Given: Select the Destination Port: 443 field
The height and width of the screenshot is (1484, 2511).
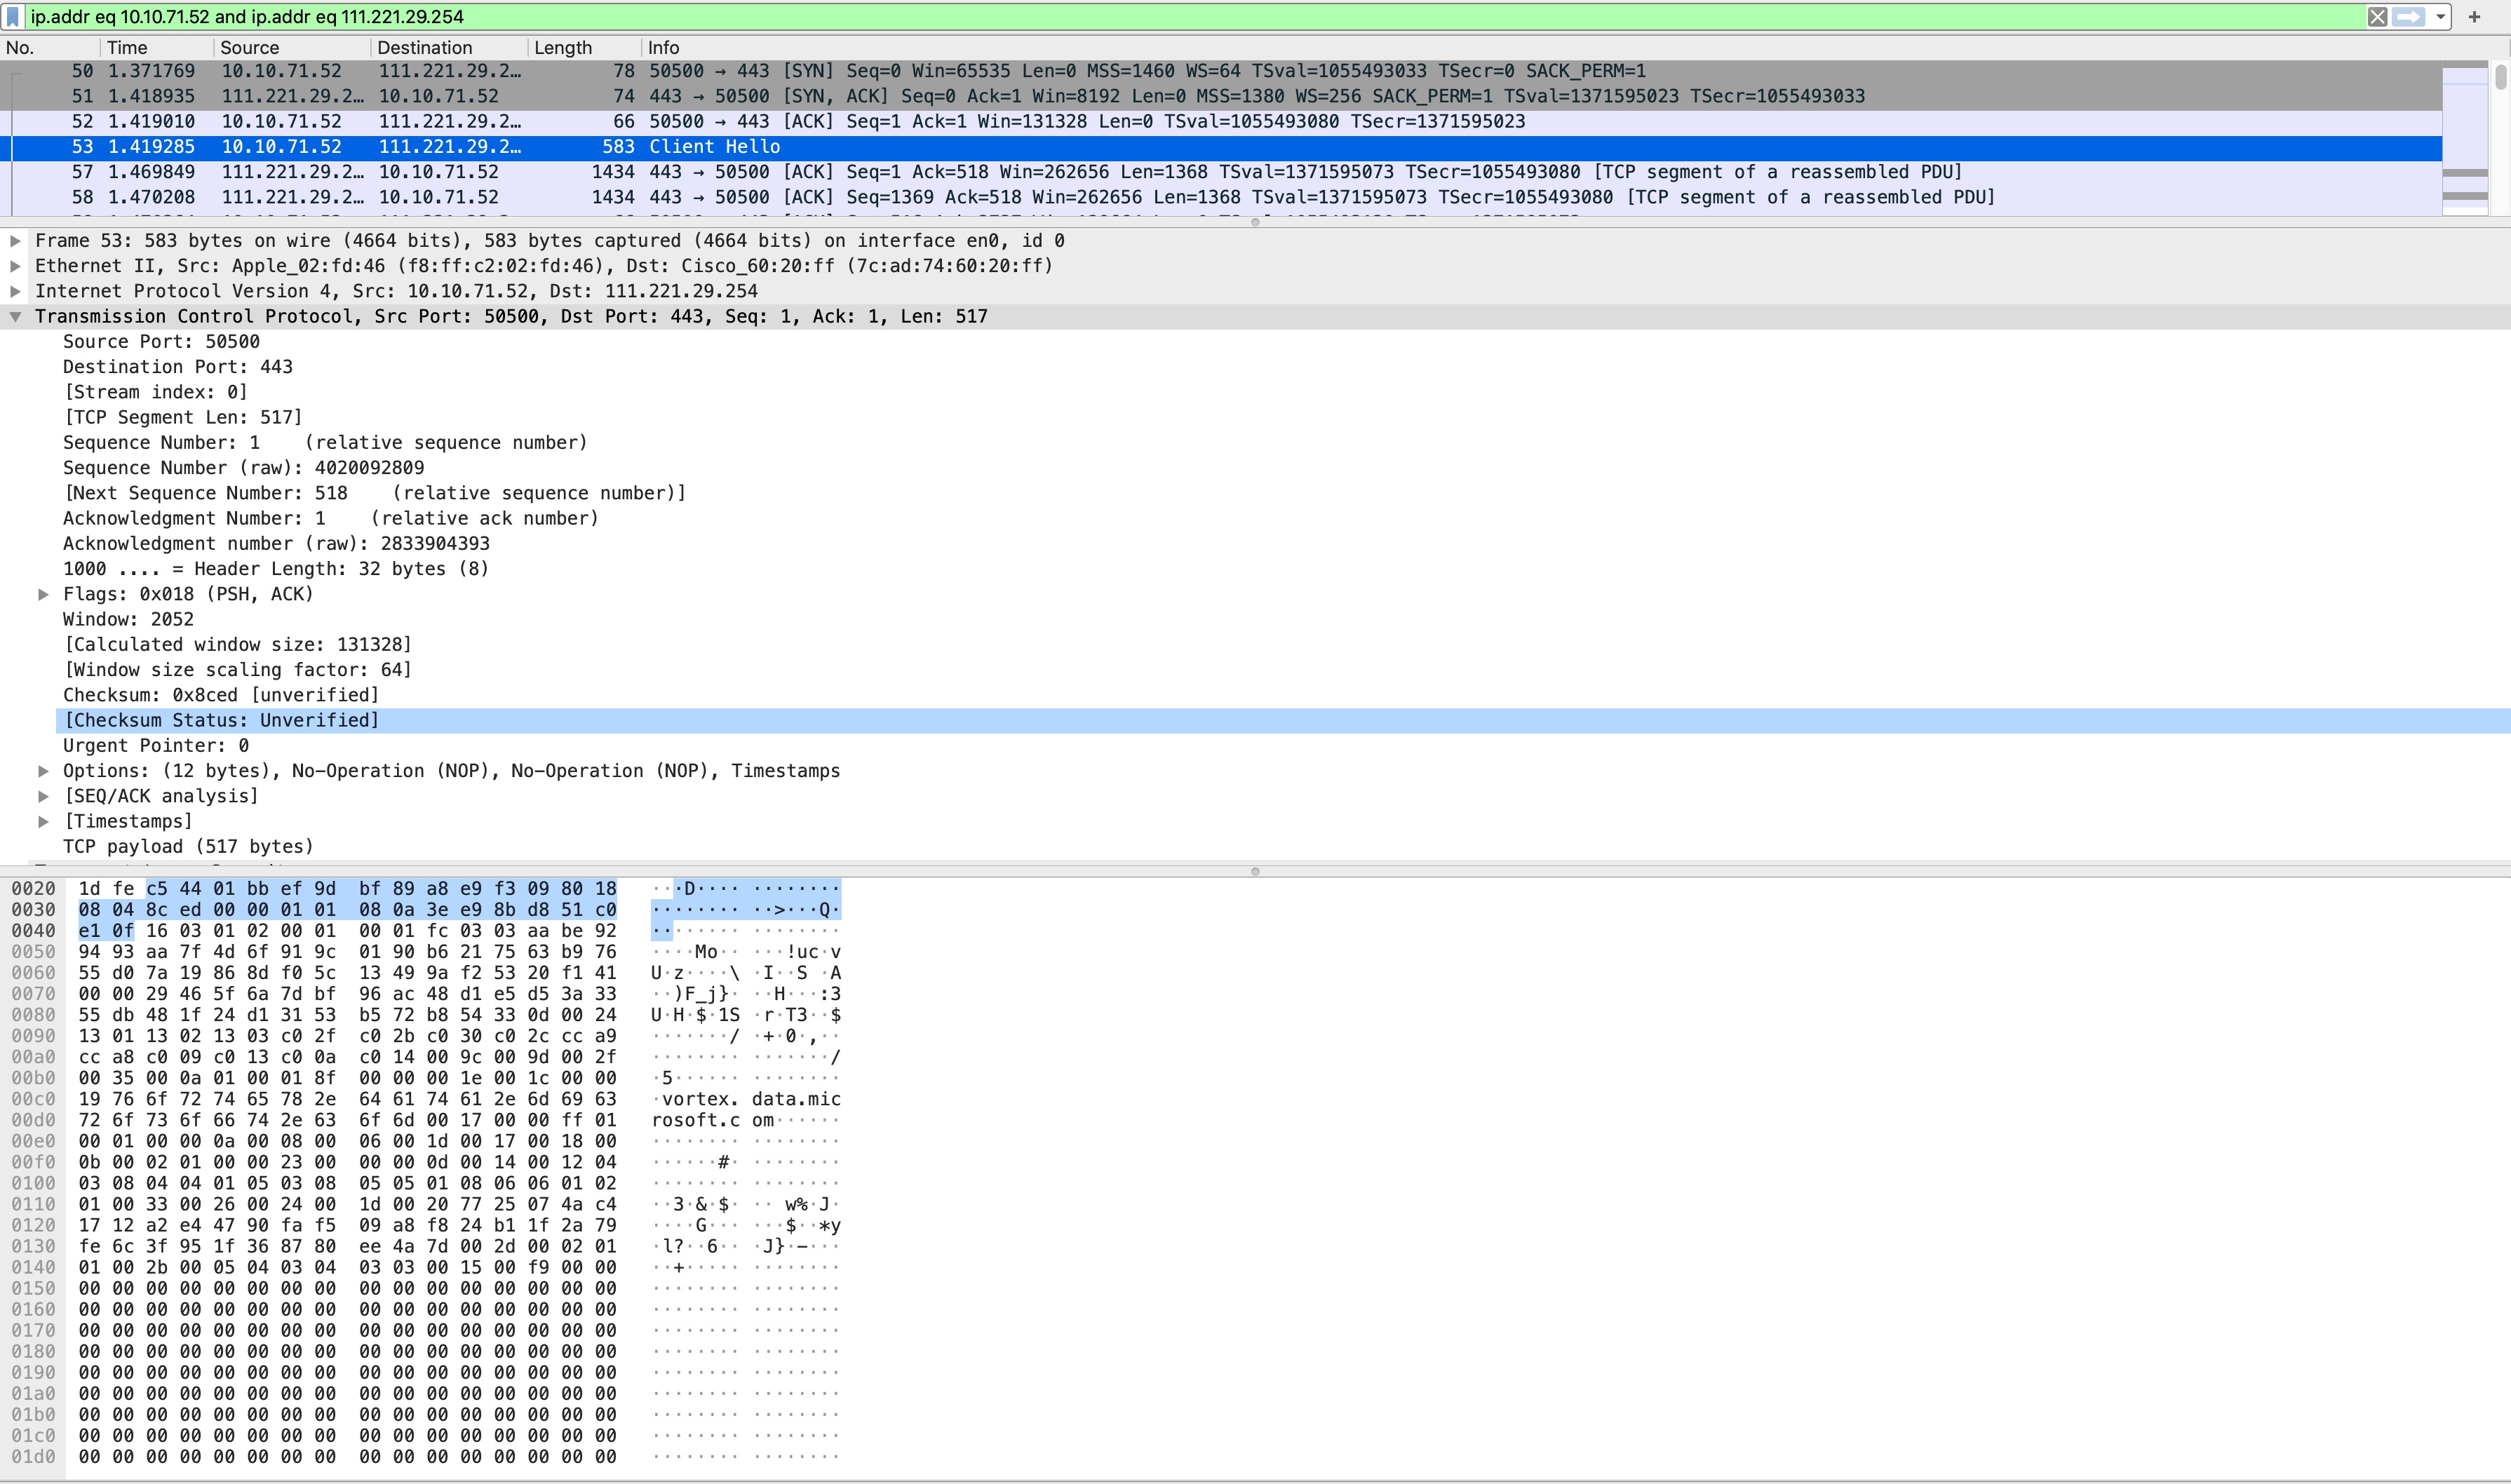Looking at the screenshot, I should tap(178, 367).
